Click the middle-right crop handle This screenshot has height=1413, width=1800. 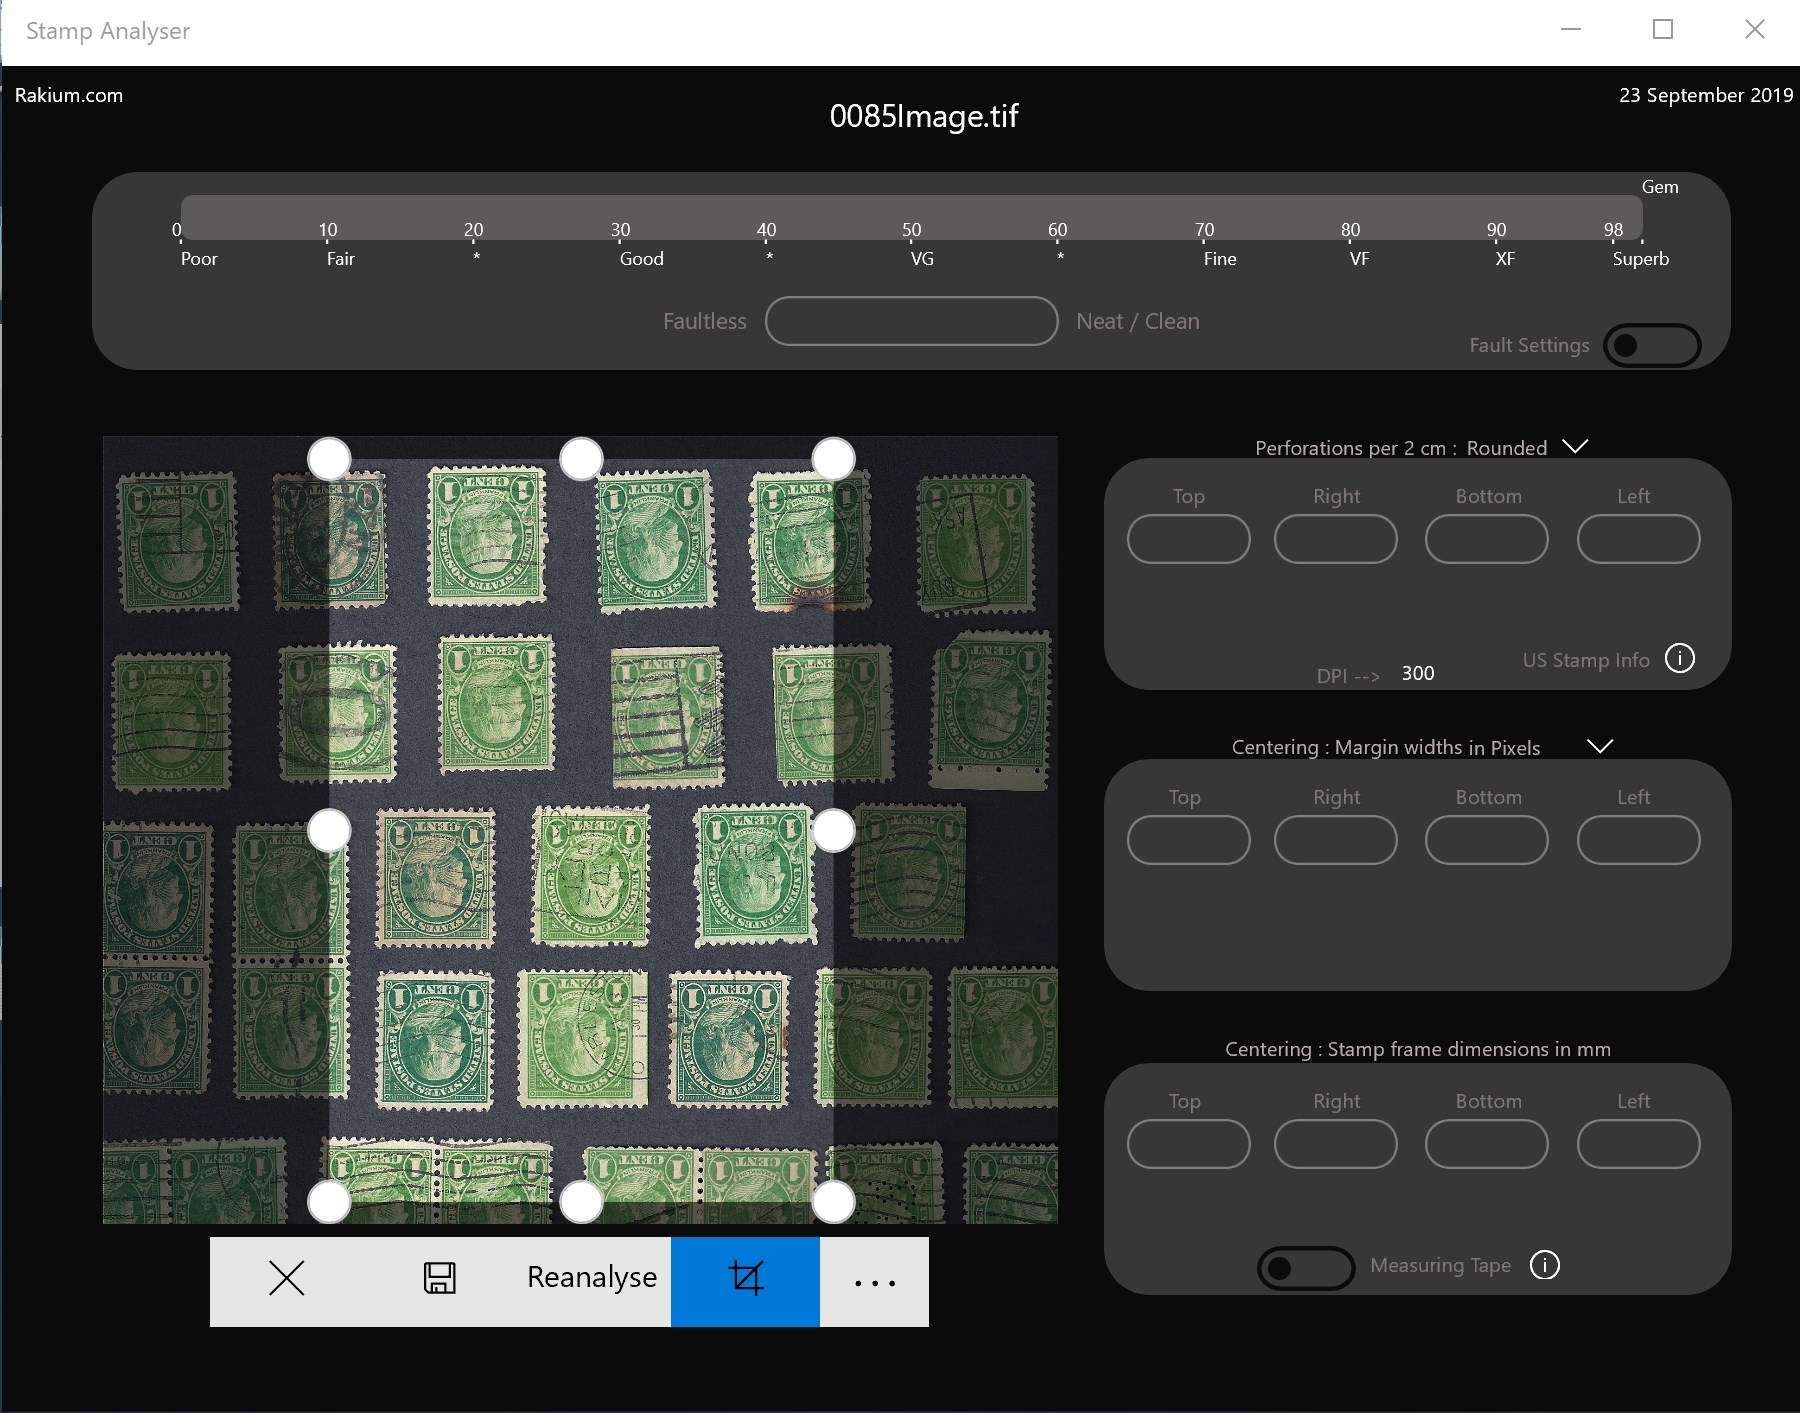833,830
